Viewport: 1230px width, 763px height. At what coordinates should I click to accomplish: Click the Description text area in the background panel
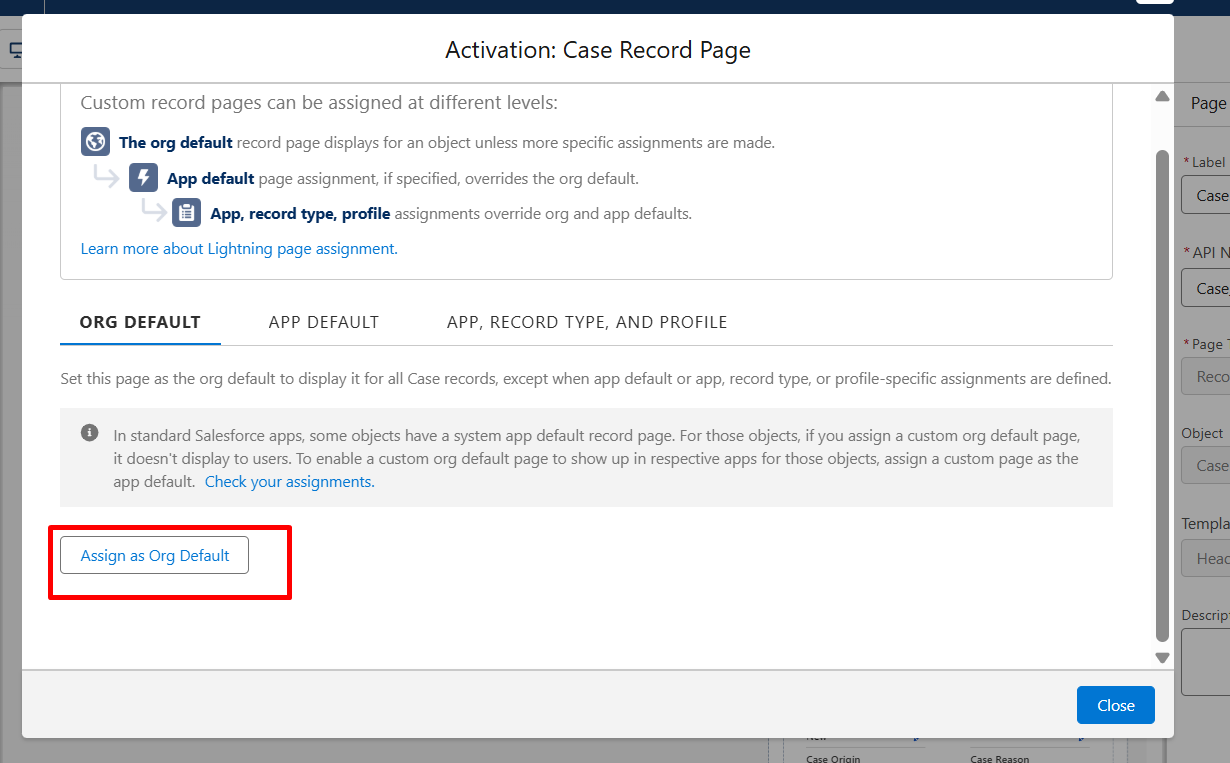pos(1206,662)
